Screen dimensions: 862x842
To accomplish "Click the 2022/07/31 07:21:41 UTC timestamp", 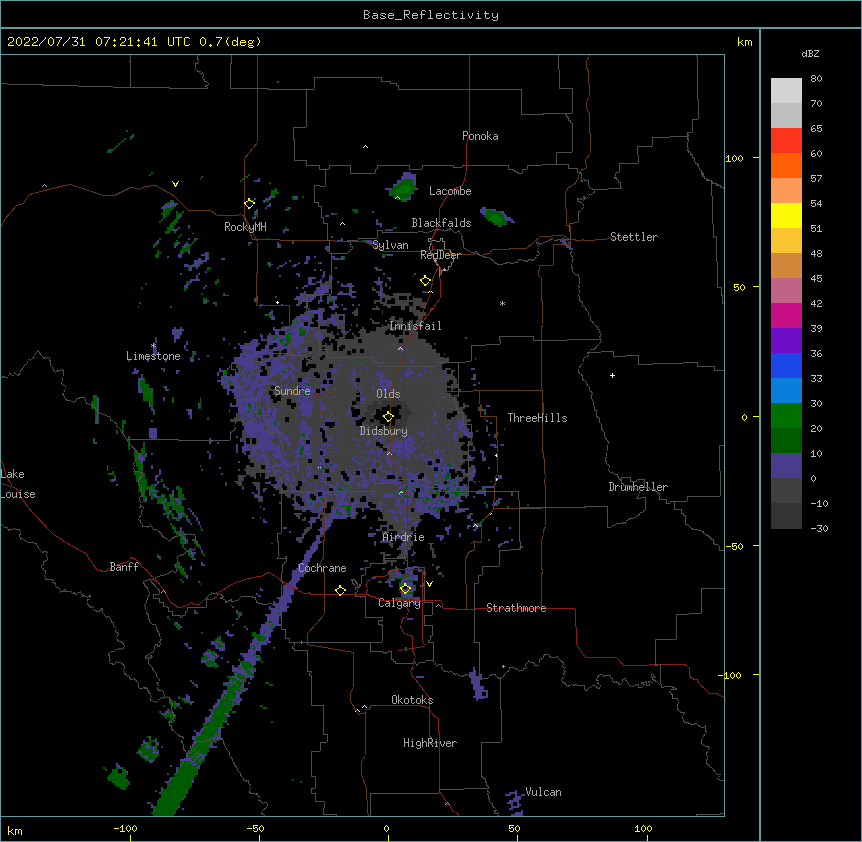I will point(99,42).
